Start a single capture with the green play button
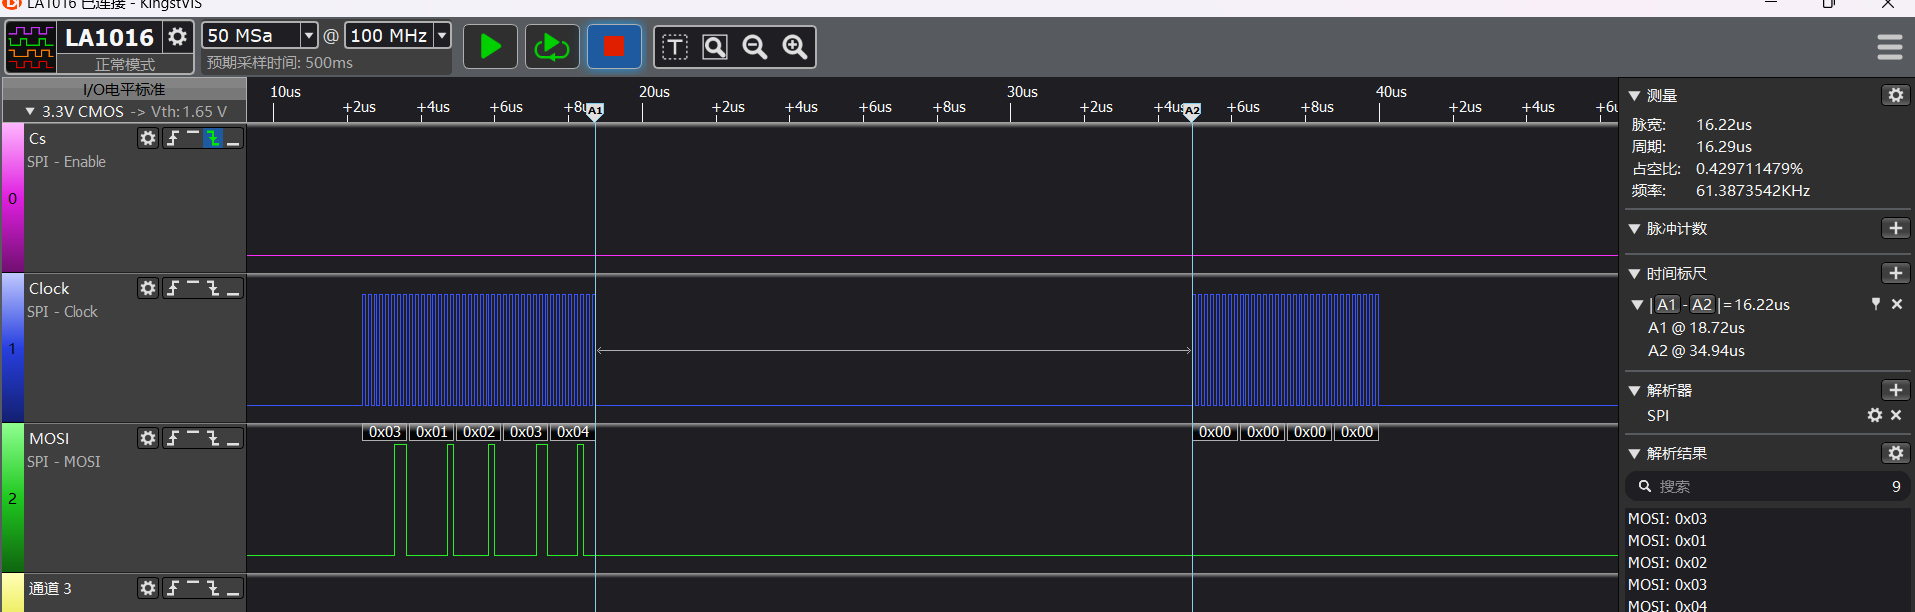 point(490,47)
